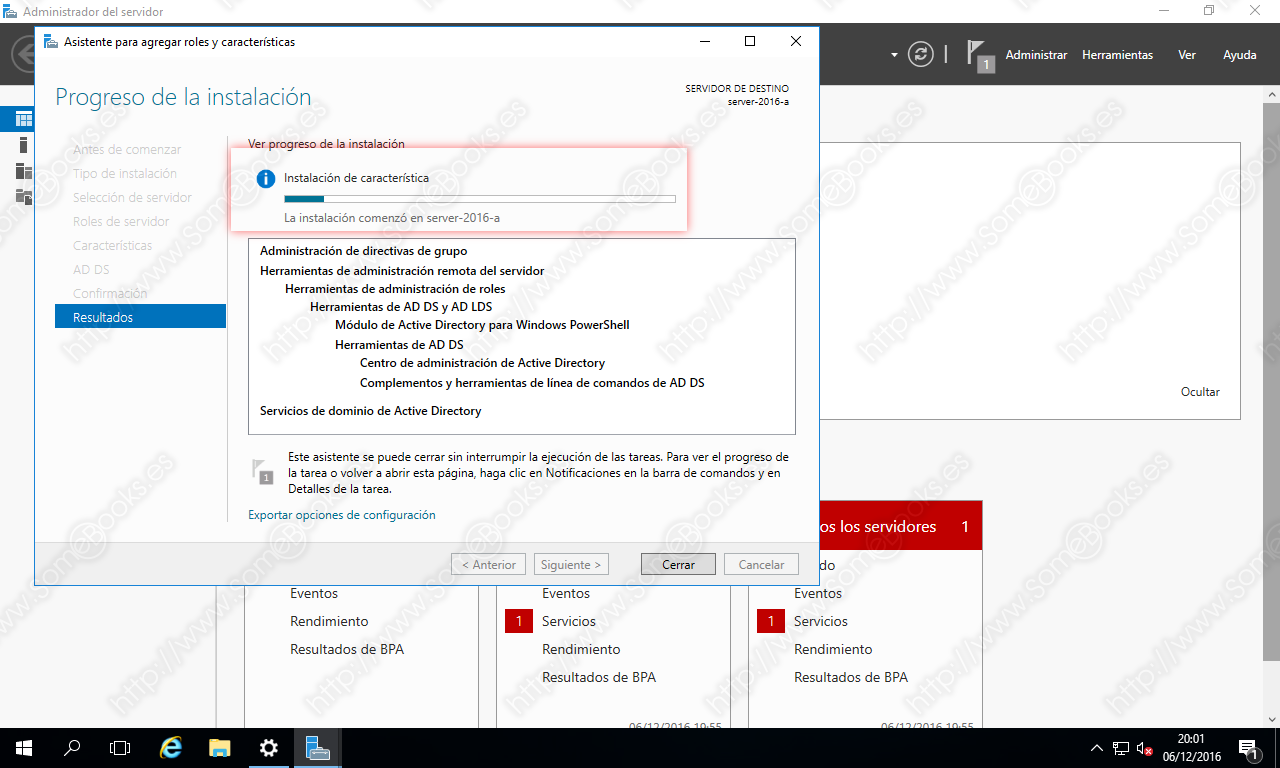Open the server selection dropdown arrow
The height and width of the screenshot is (768, 1280).
click(x=893, y=54)
